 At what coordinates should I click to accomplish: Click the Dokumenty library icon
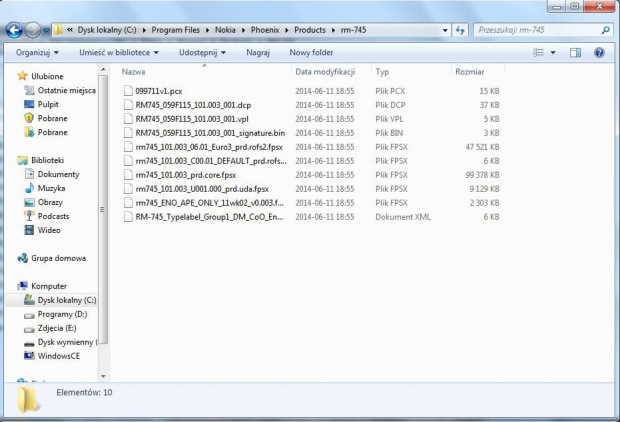point(29,174)
